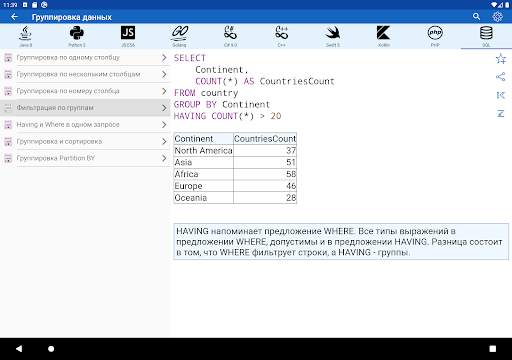Switch to the Swift language tab
The image size is (512, 360).
click(333, 36)
